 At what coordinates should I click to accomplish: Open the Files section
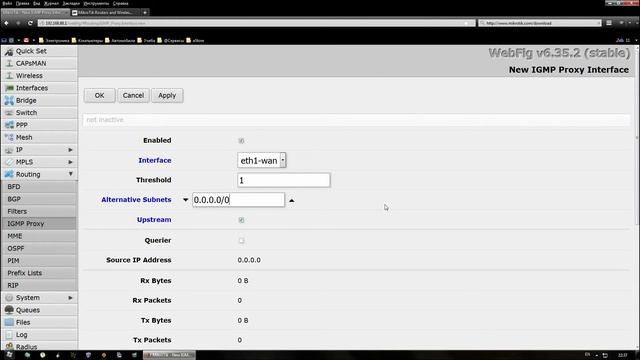pyautogui.click(x=39, y=322)
